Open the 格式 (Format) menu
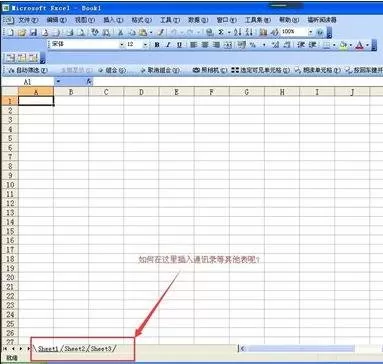Viewport: 383px width, 364px height. click(141, 20)
